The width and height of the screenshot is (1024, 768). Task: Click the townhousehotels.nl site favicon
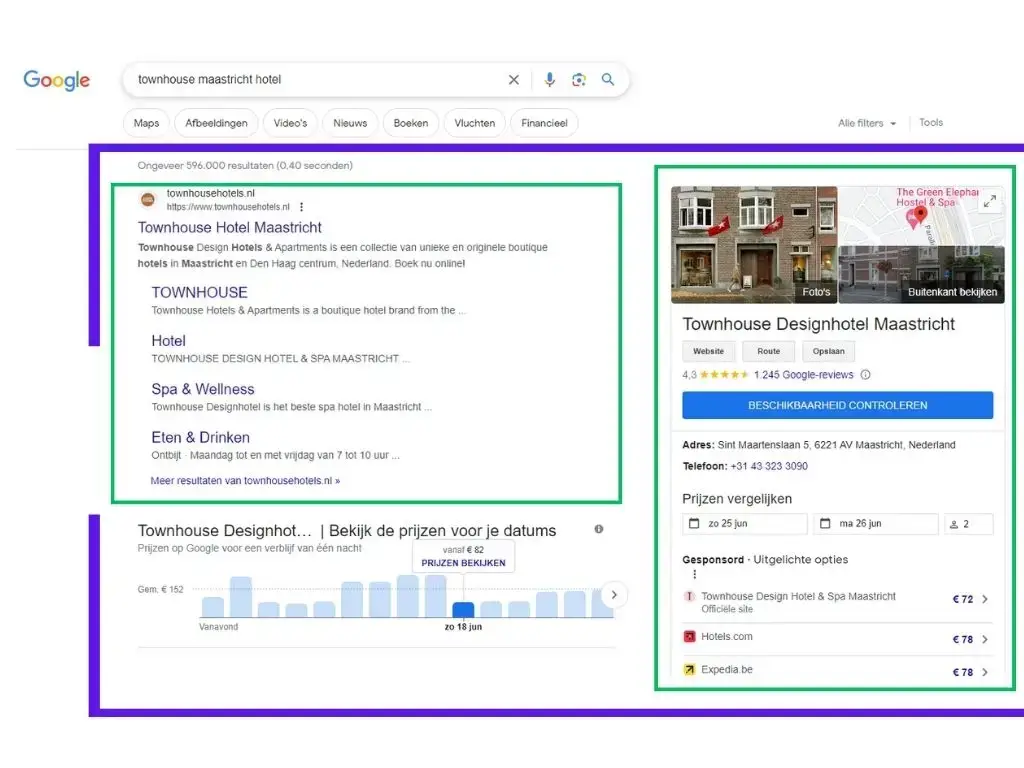tap(148, 200)
